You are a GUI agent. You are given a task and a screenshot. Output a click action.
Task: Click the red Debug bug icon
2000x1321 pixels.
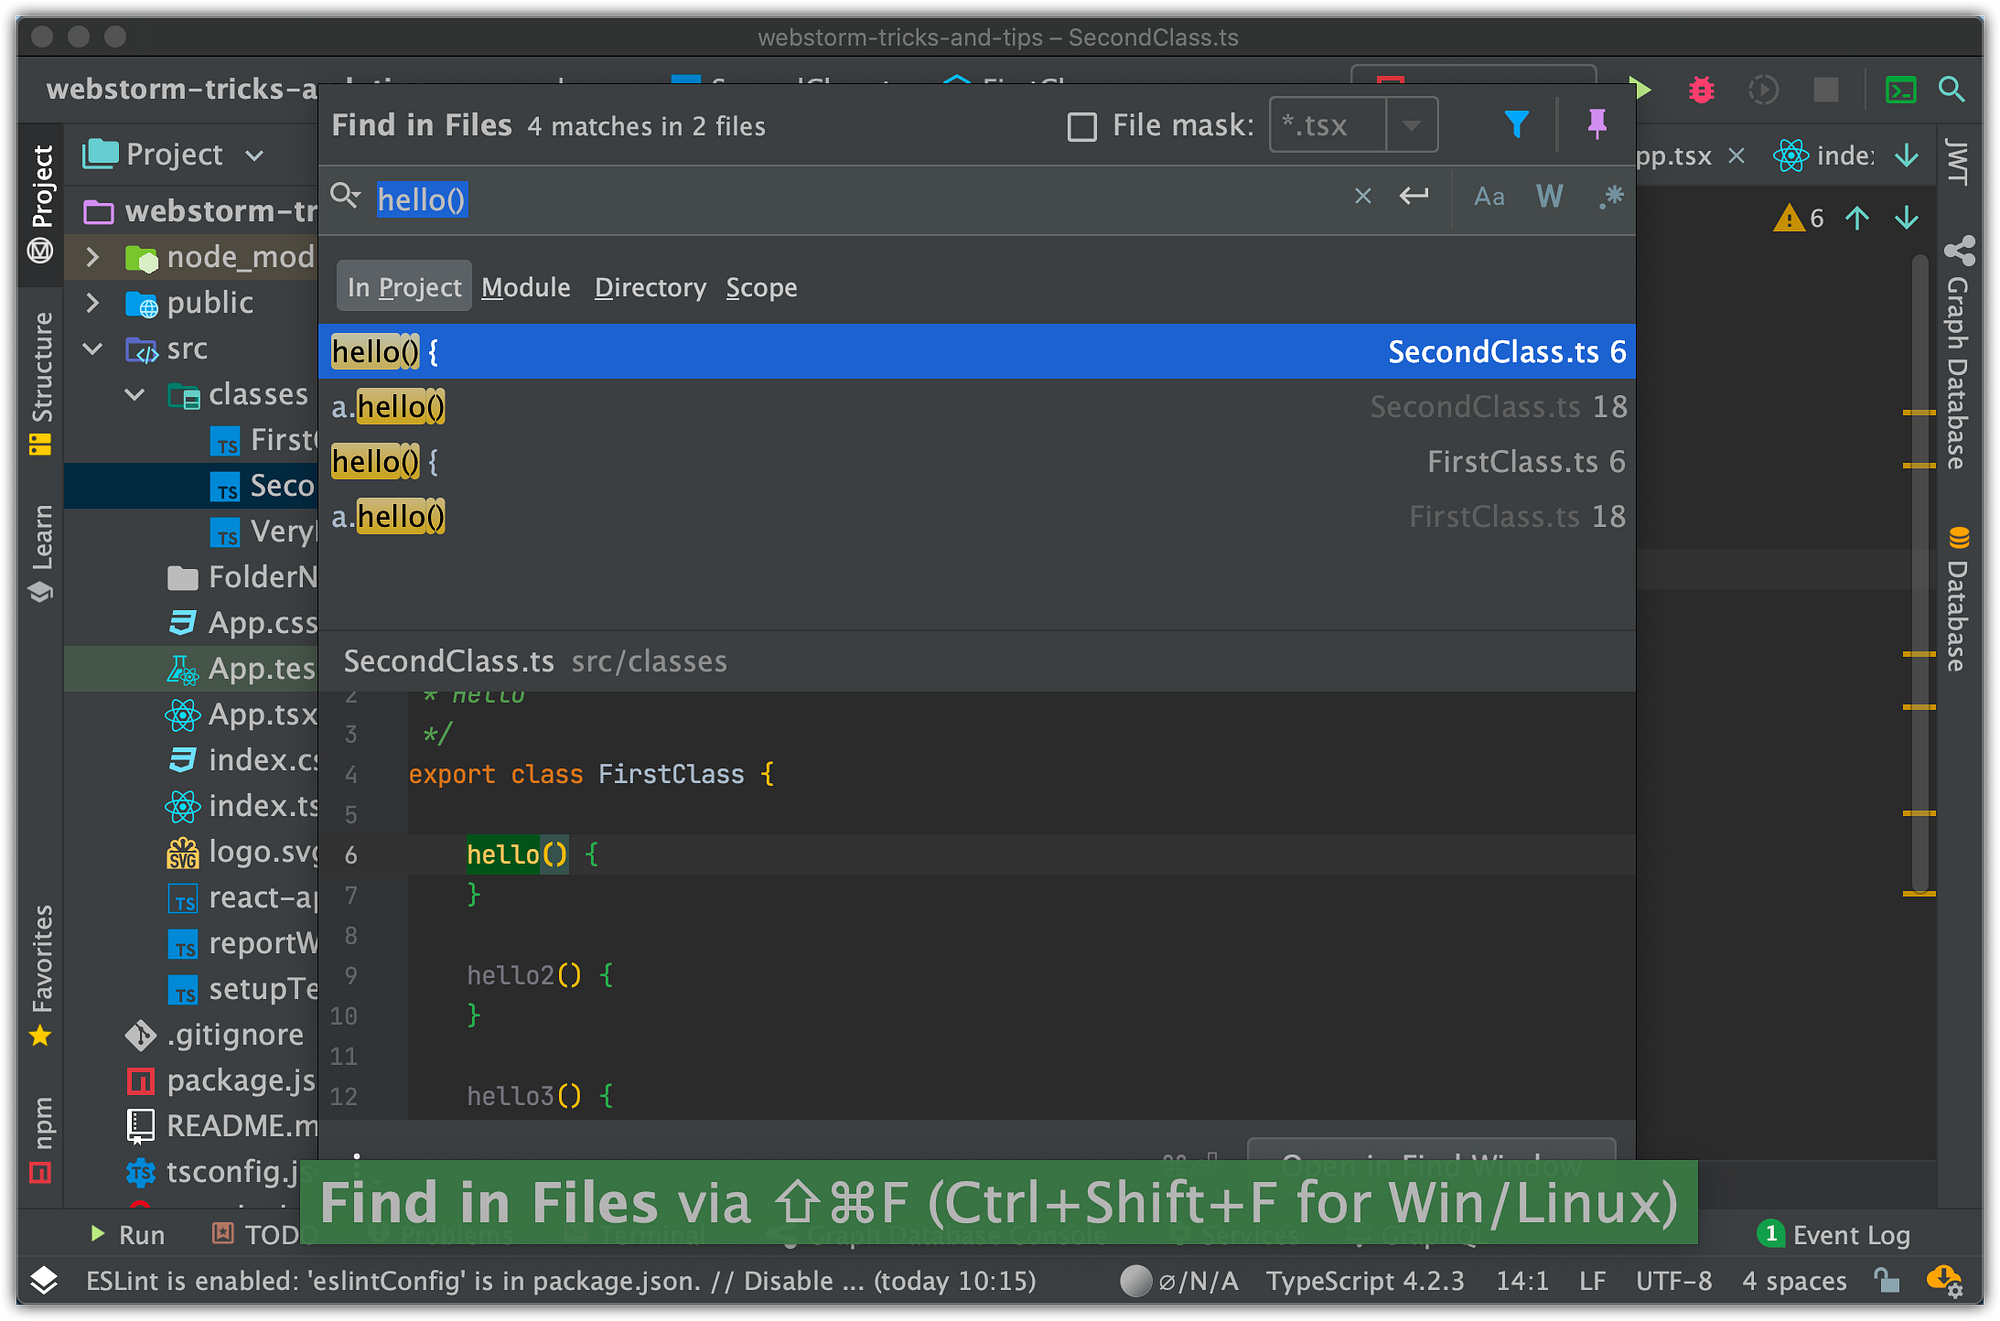[x=1701, y=90]
